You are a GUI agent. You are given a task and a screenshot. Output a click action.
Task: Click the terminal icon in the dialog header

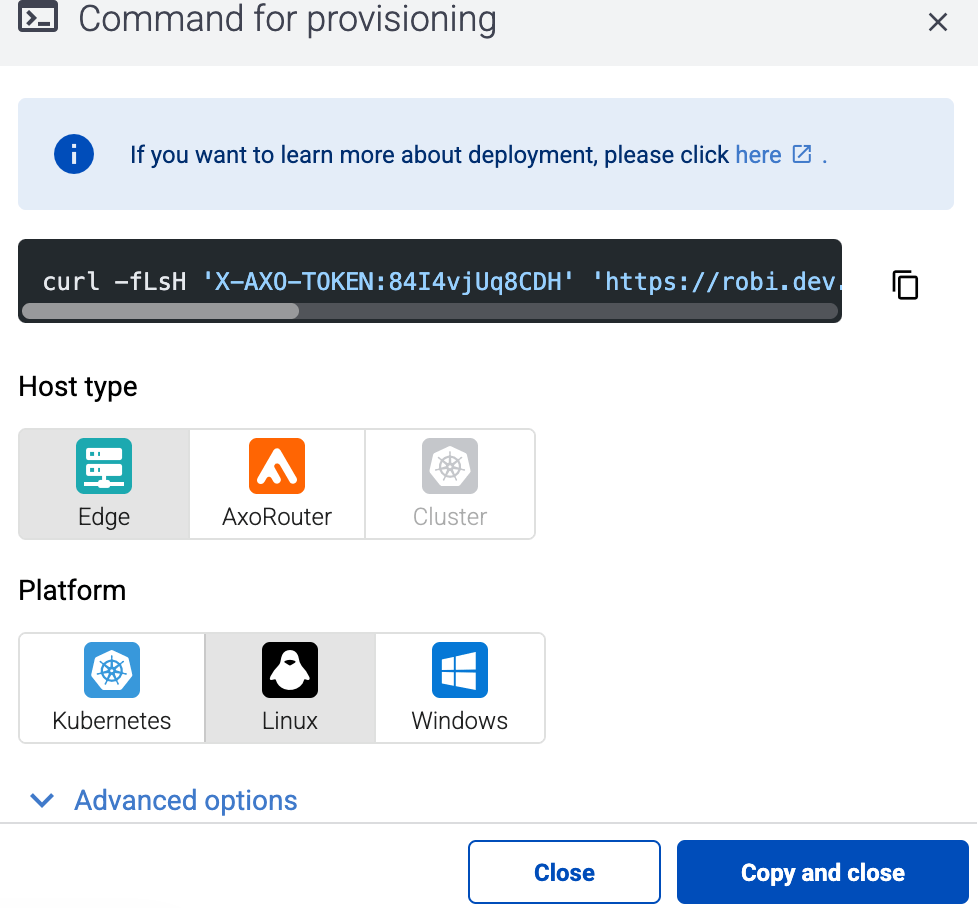38,17
